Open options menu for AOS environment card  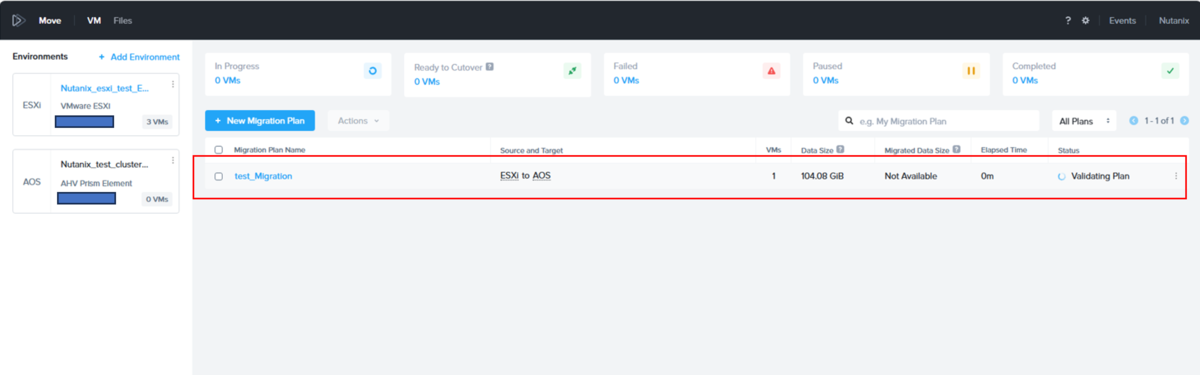coord(173,160)
